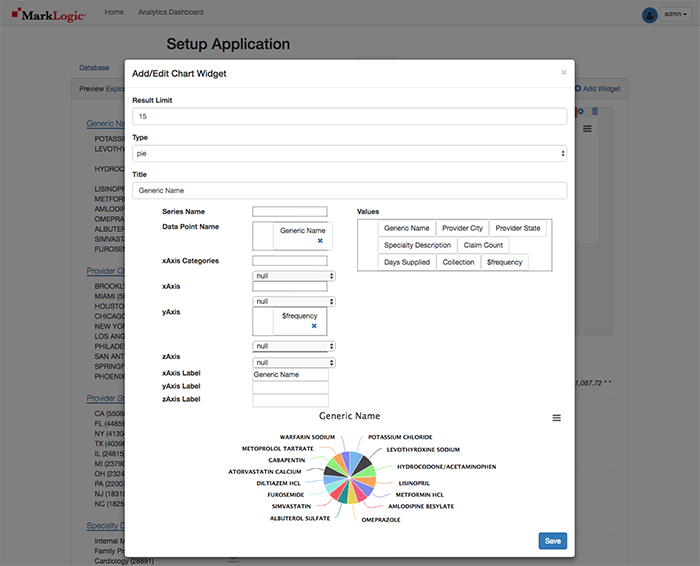Remove Generic Name from Data Point Name
This screenshot has width=700, height=566.
coord(320,241)
